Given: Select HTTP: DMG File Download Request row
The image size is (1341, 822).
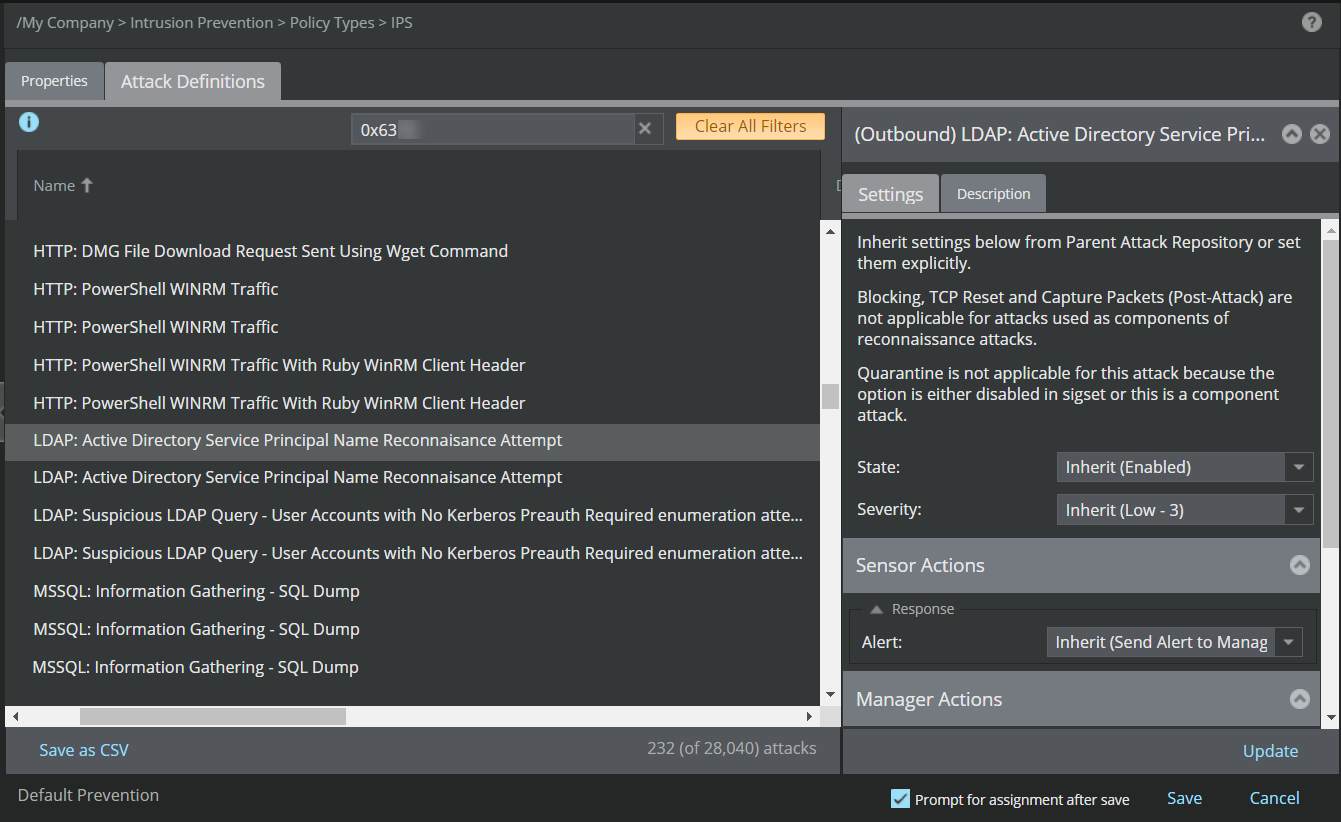Looking at the screenshot, I should pos(412,251).
